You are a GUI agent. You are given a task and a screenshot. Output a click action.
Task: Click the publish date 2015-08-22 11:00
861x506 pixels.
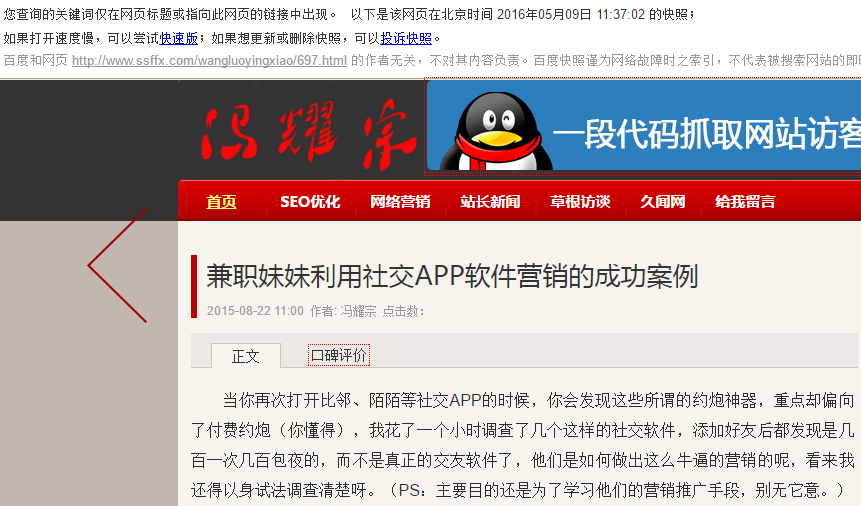click(x=255, y=311)
